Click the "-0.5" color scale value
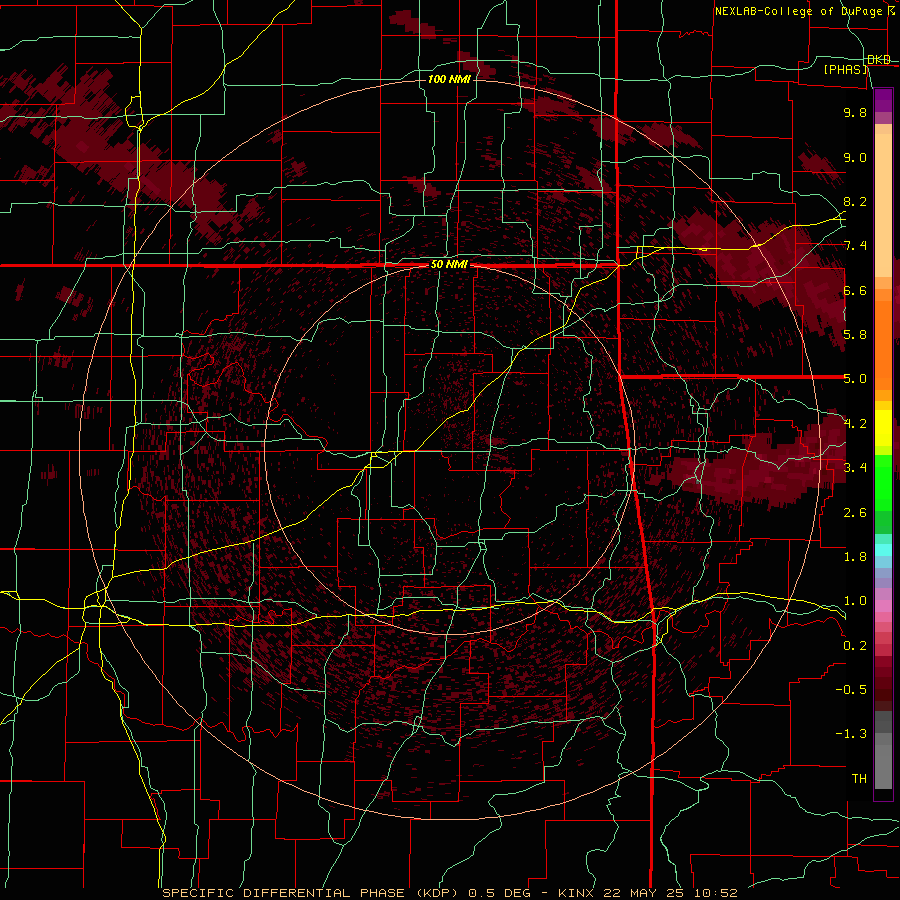 point(851,690)
